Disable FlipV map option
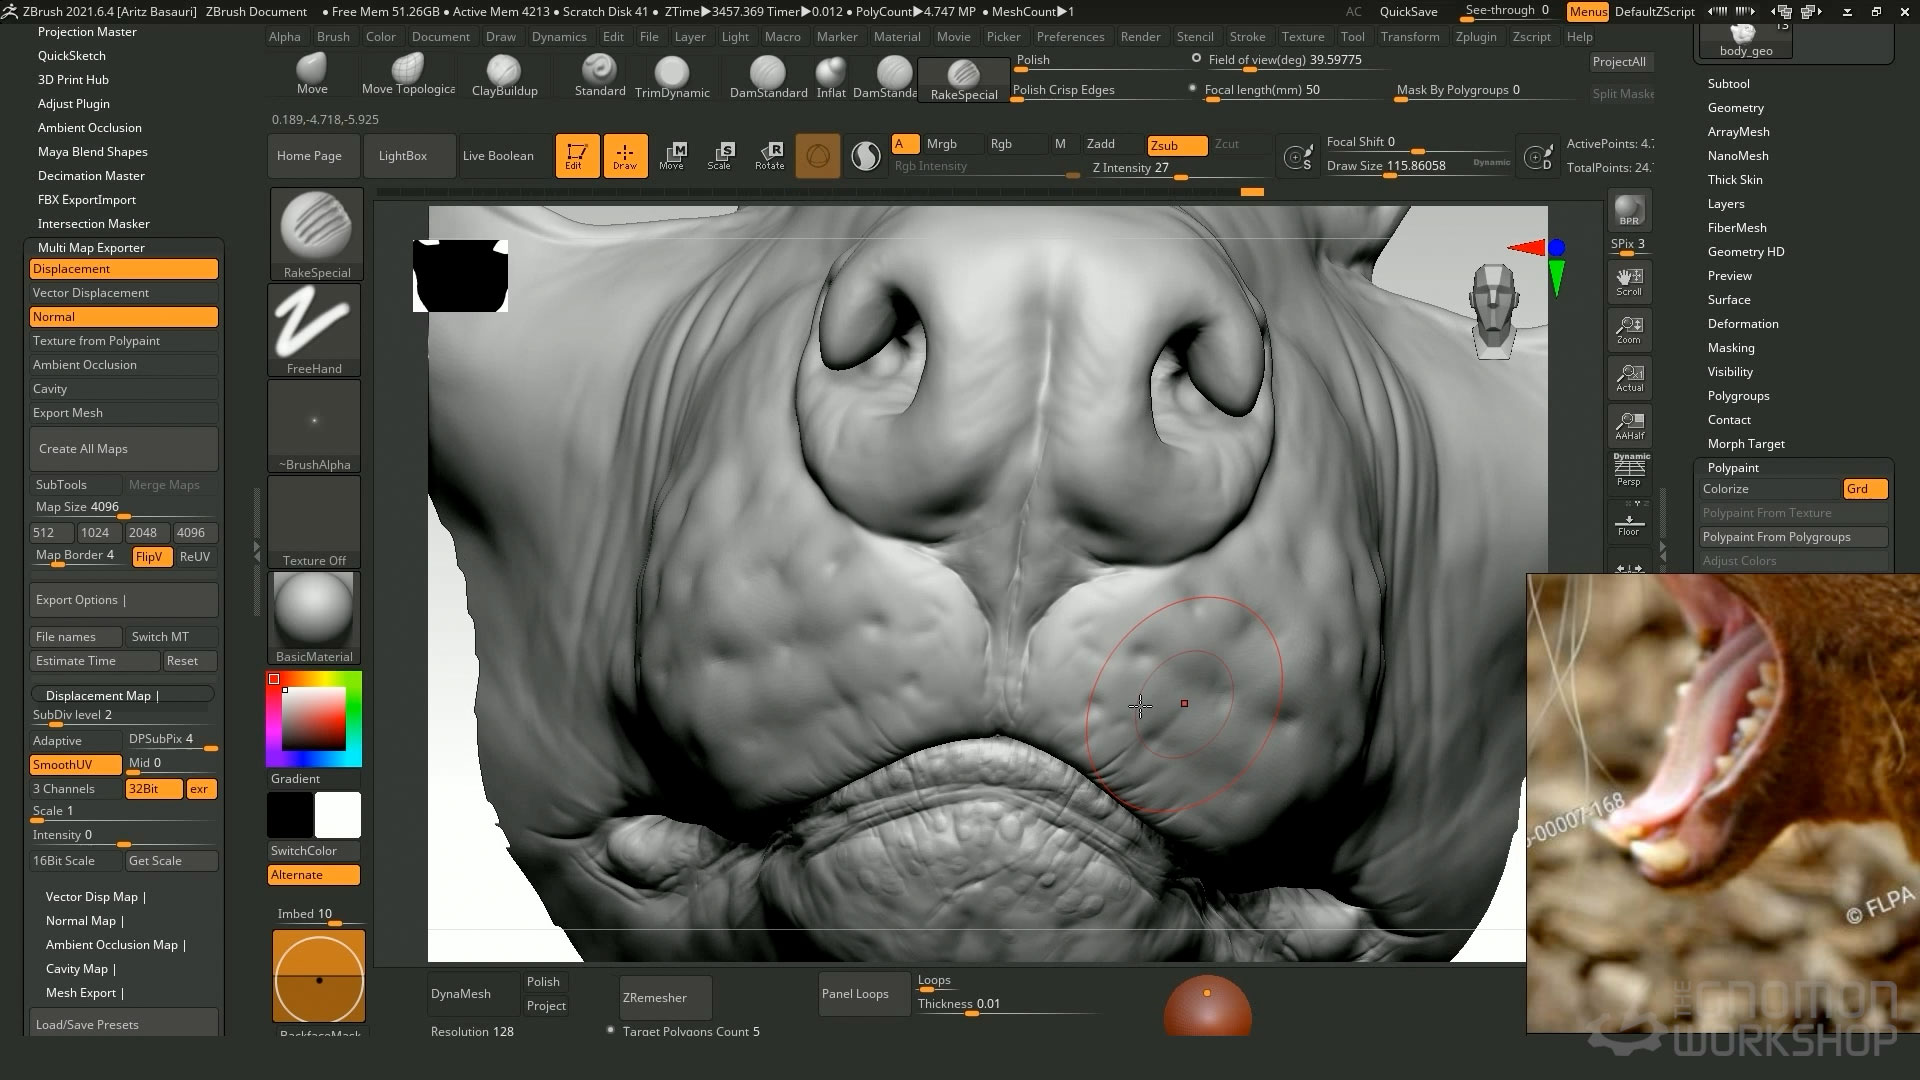The height and width of the screenshot is (1080, 1920). coord(152,557)
